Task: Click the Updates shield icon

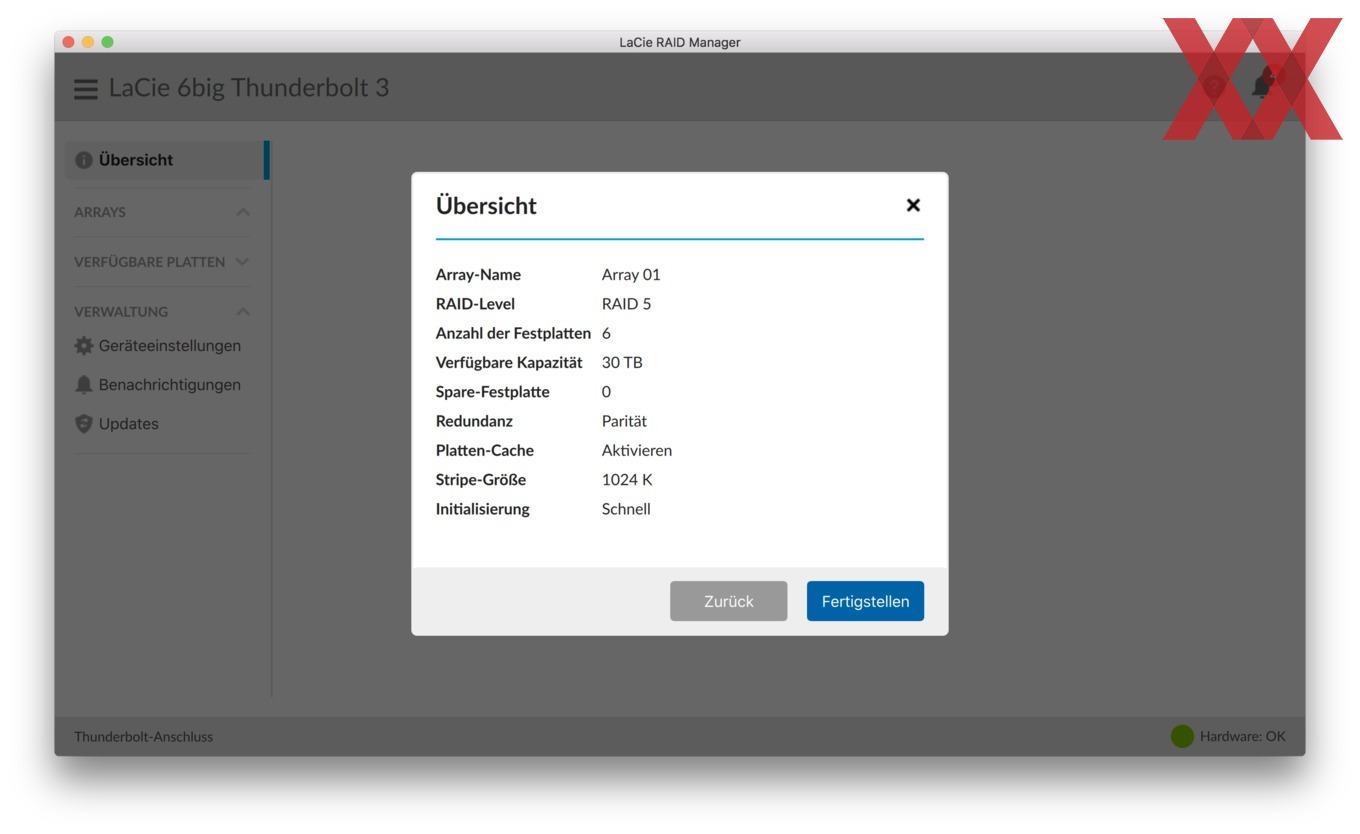Action: click(x=84, y=424)
